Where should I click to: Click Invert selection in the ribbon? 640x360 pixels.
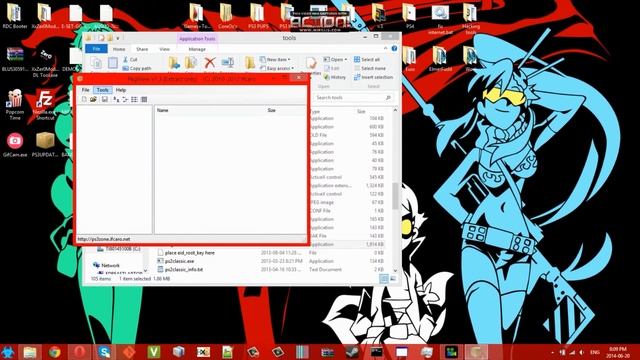373,77
